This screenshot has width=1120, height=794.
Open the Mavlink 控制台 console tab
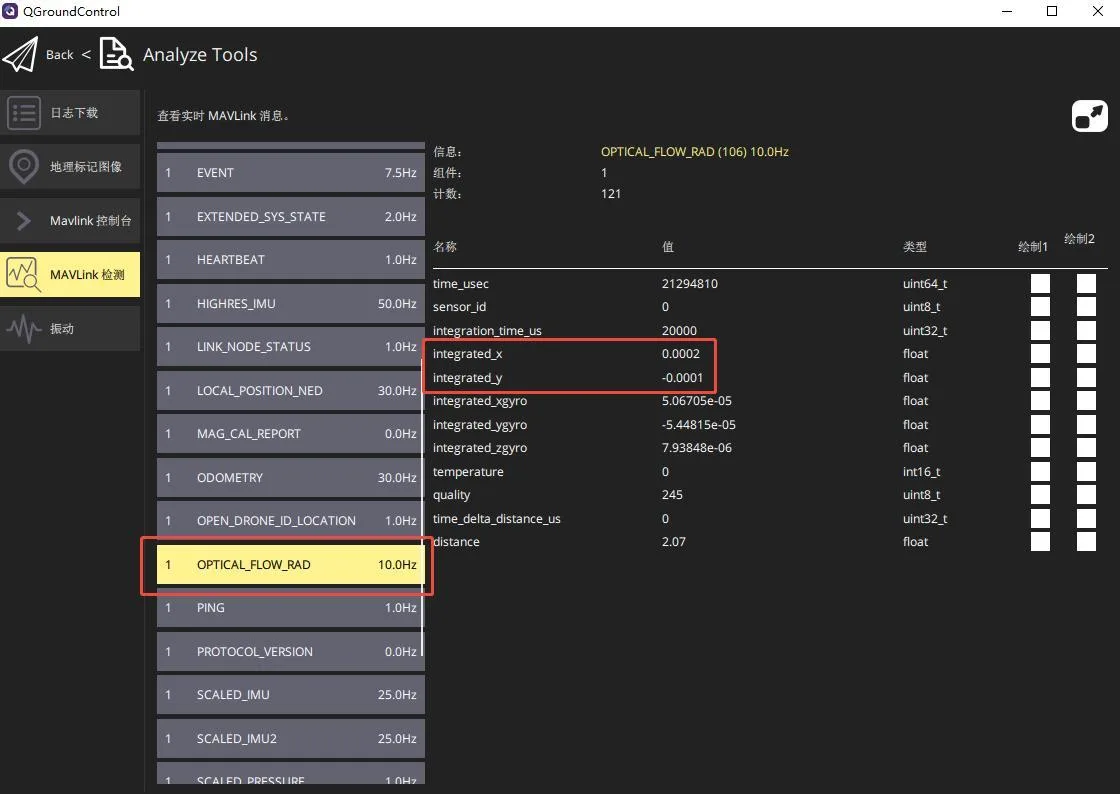[x=70, y=221]
